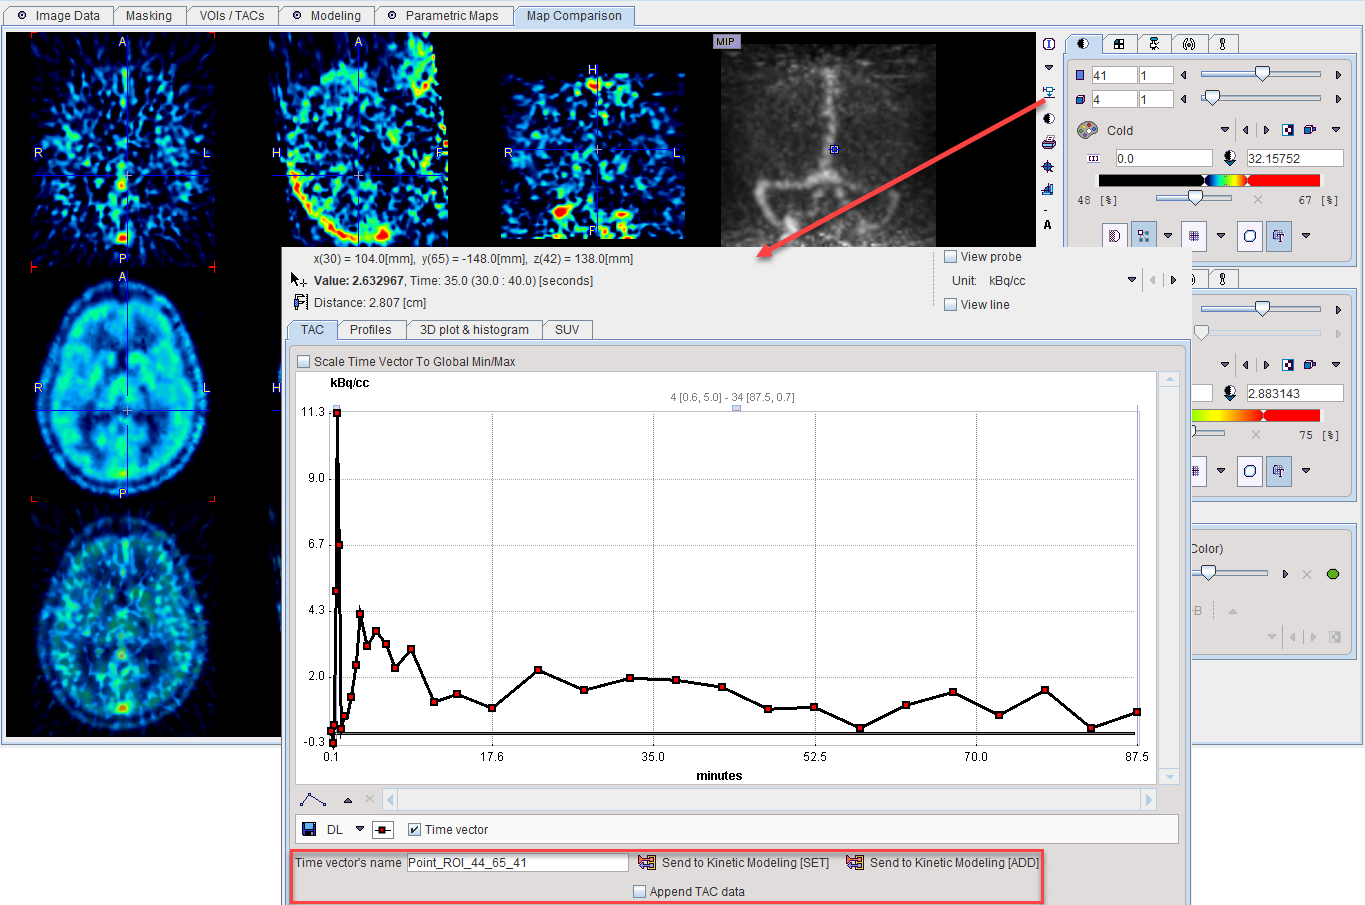Click the second panel's auto-scale contrast icon
Screen dimensions: 1365x905
[x=1230, y=393]
